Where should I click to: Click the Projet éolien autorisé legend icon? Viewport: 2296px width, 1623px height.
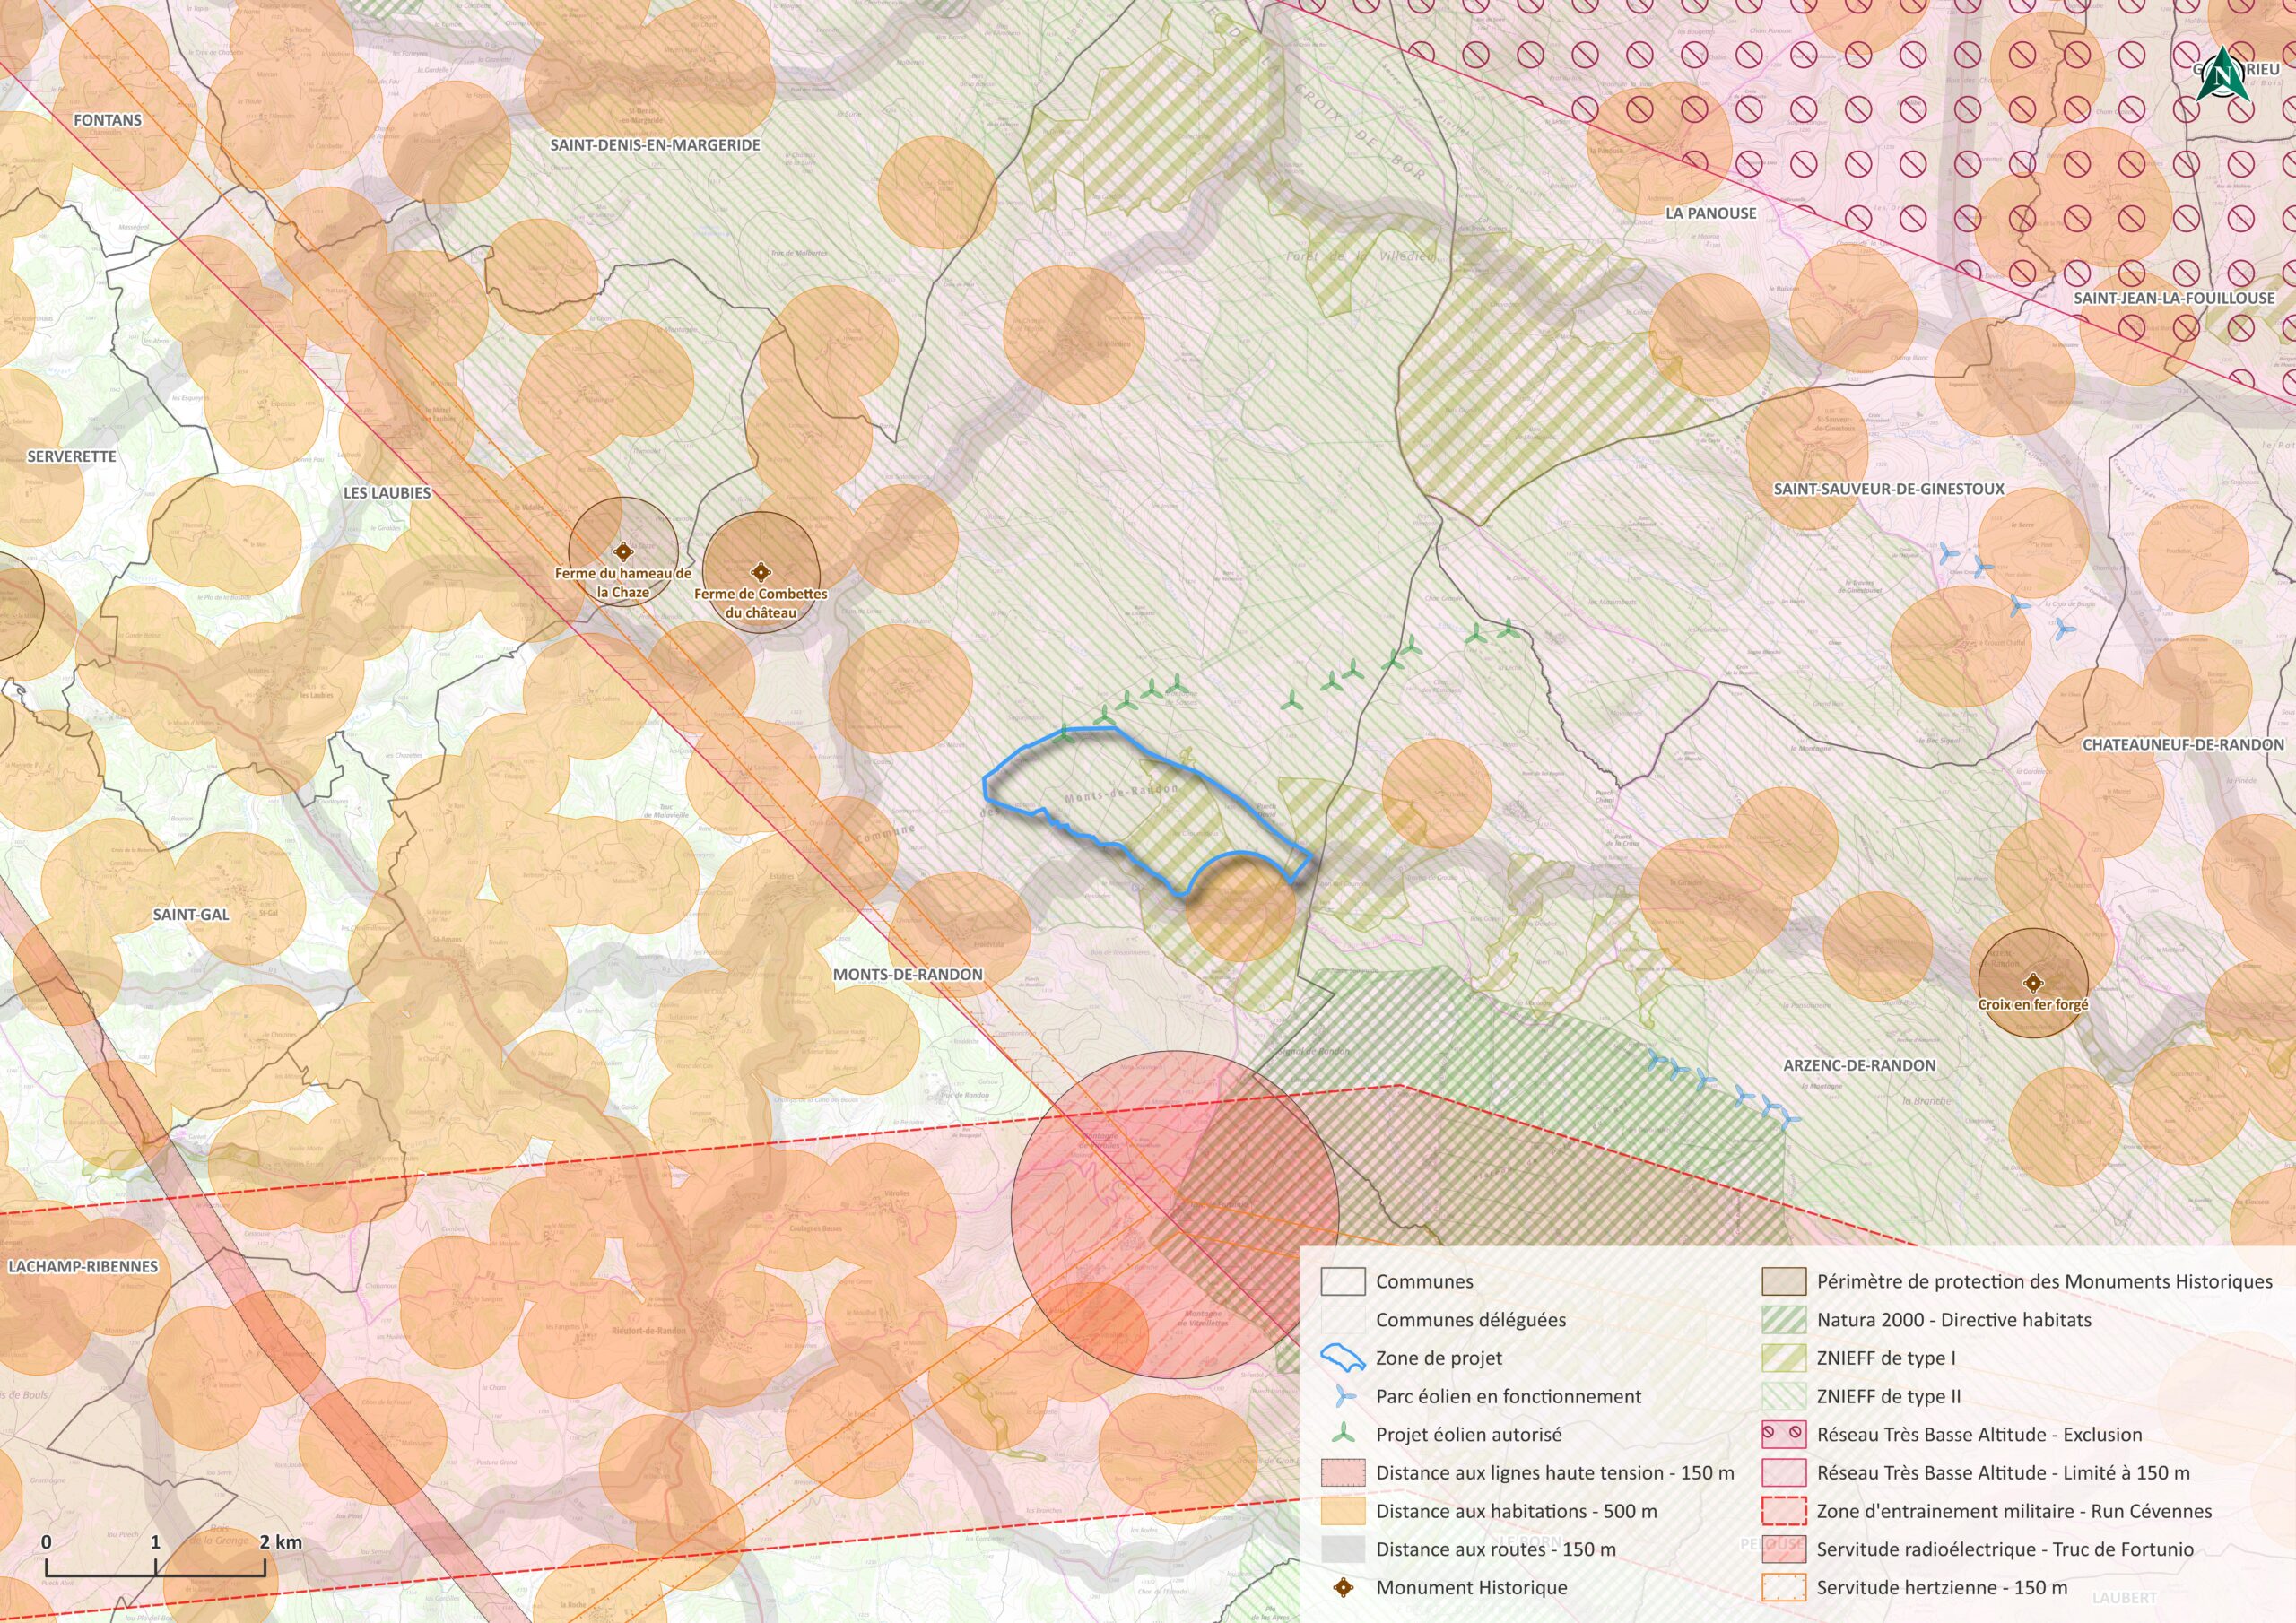tap(1343, 1434)
